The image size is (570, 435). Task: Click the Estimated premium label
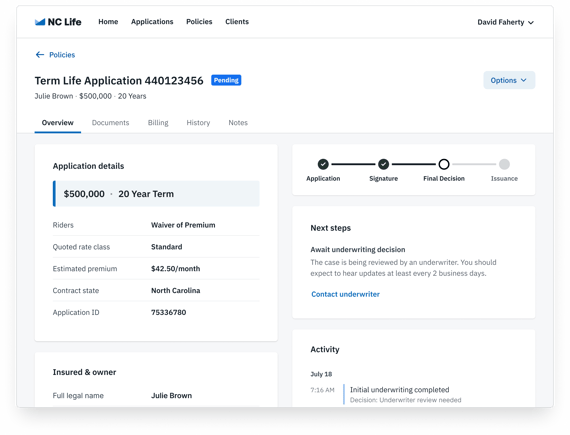click(85, 269)
